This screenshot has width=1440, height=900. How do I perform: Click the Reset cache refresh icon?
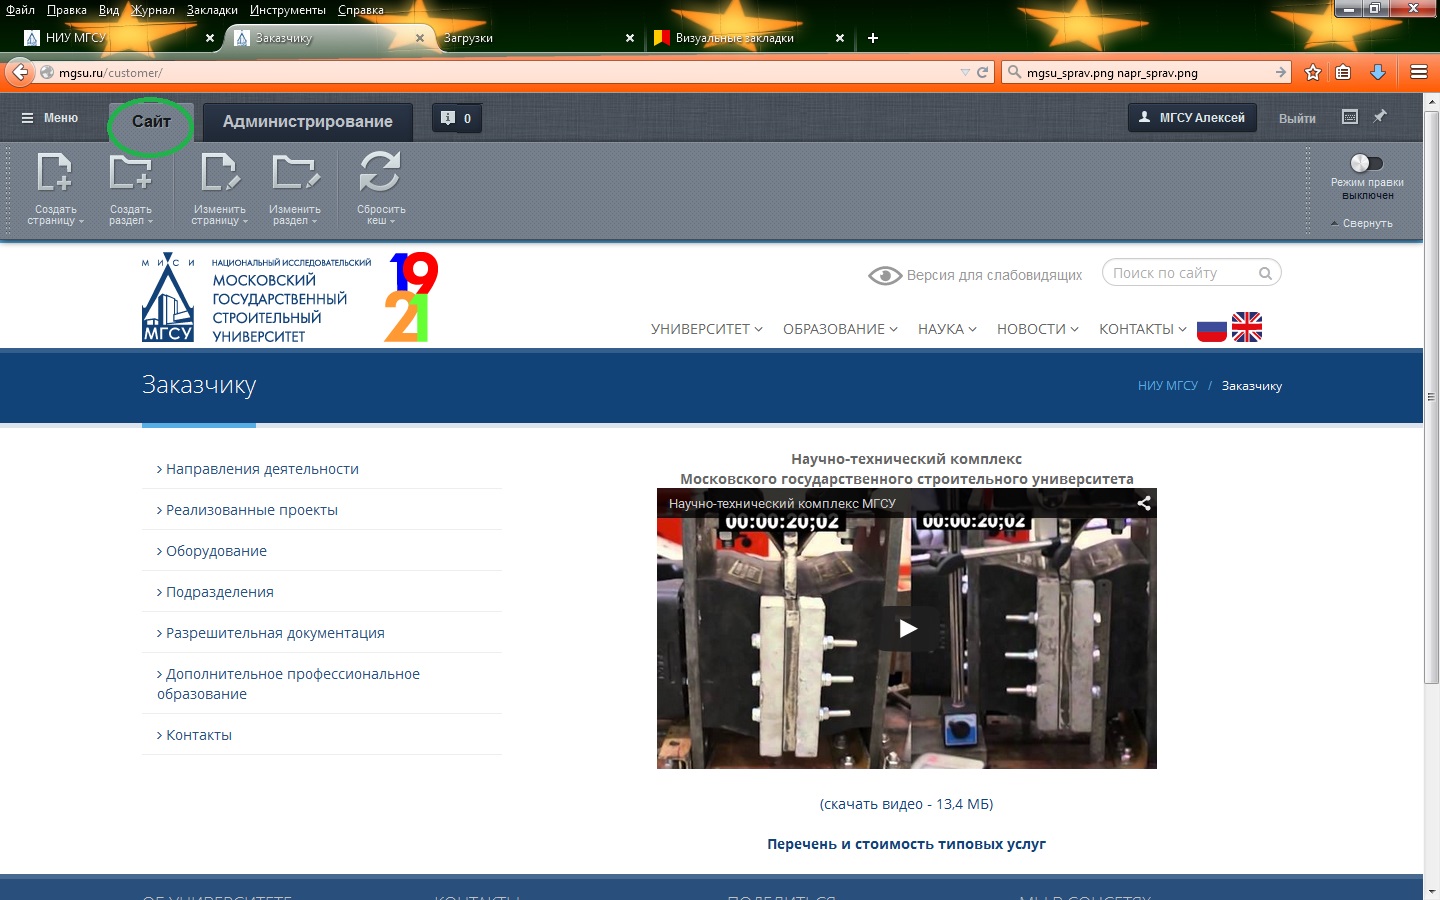380,171
